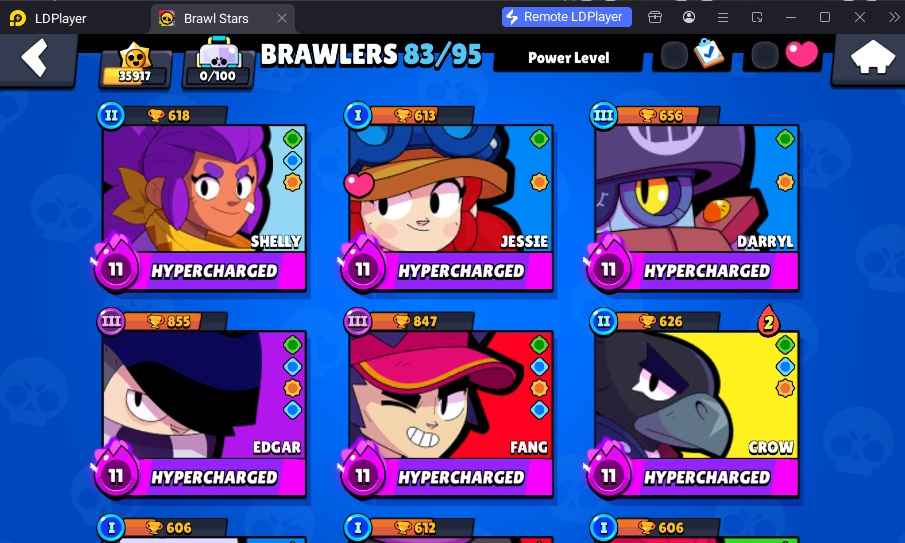Tap the trophy count 35917 badge

135,65
